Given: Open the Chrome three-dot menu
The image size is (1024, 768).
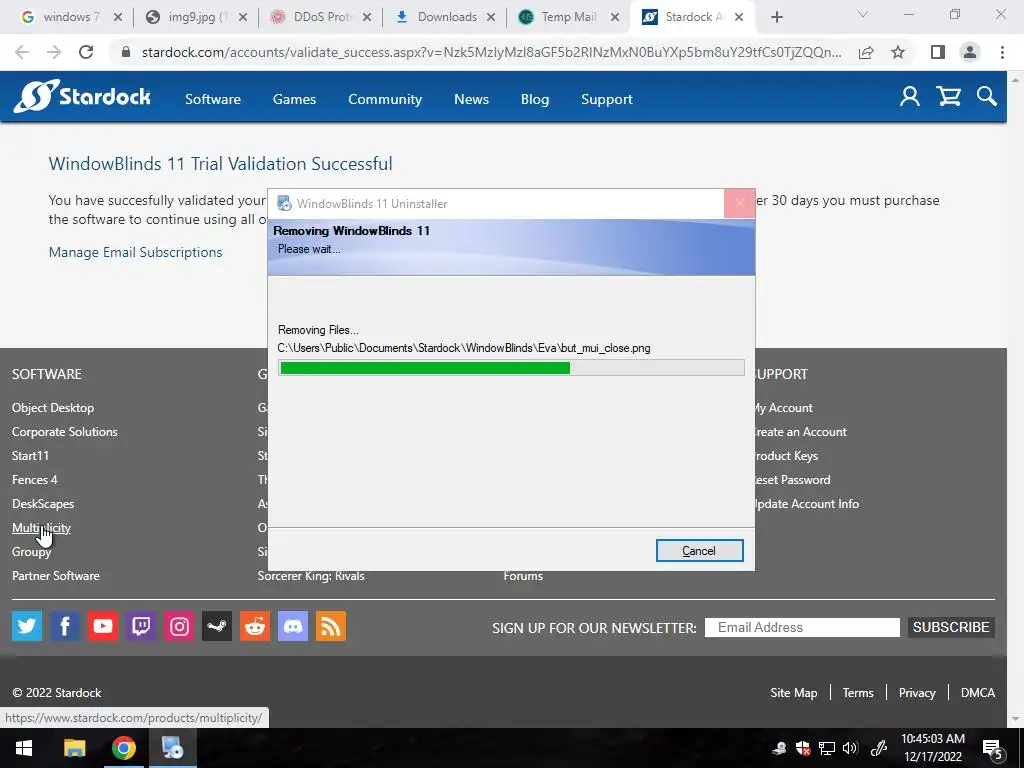Looking at the screenshot, I should coord(1002,52).
